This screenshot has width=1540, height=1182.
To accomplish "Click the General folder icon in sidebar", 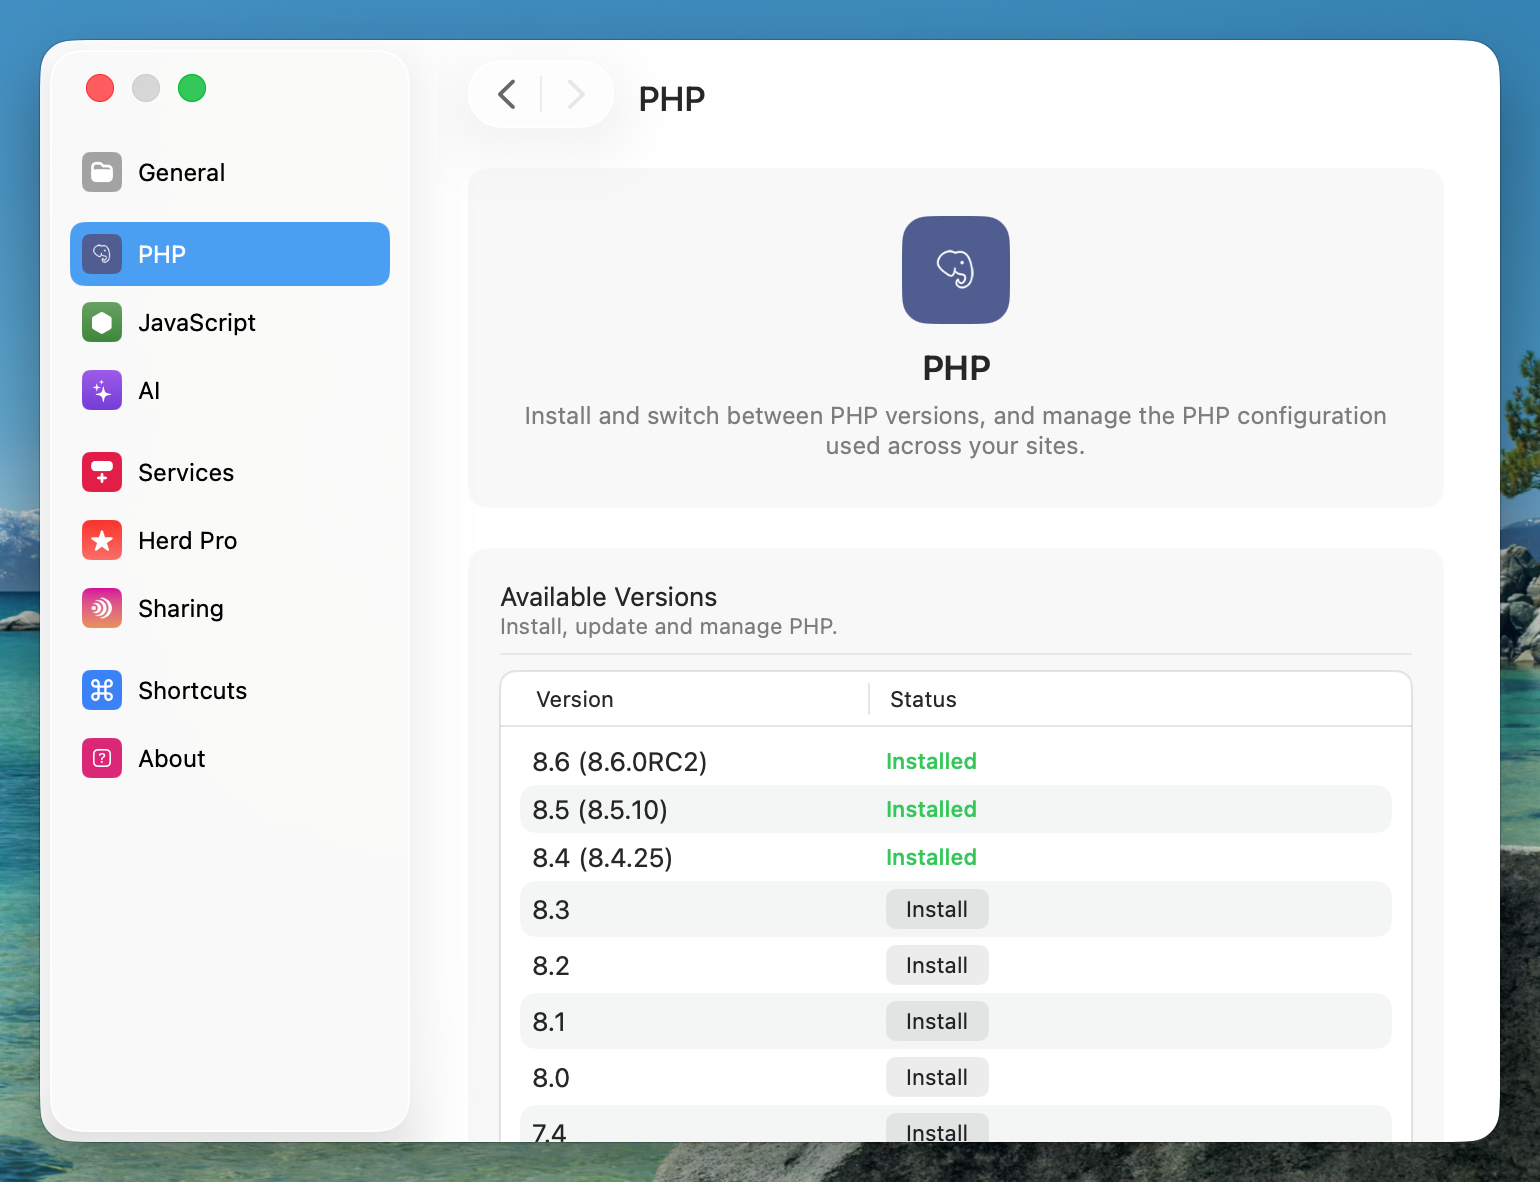I will click(x=102, y=172).
